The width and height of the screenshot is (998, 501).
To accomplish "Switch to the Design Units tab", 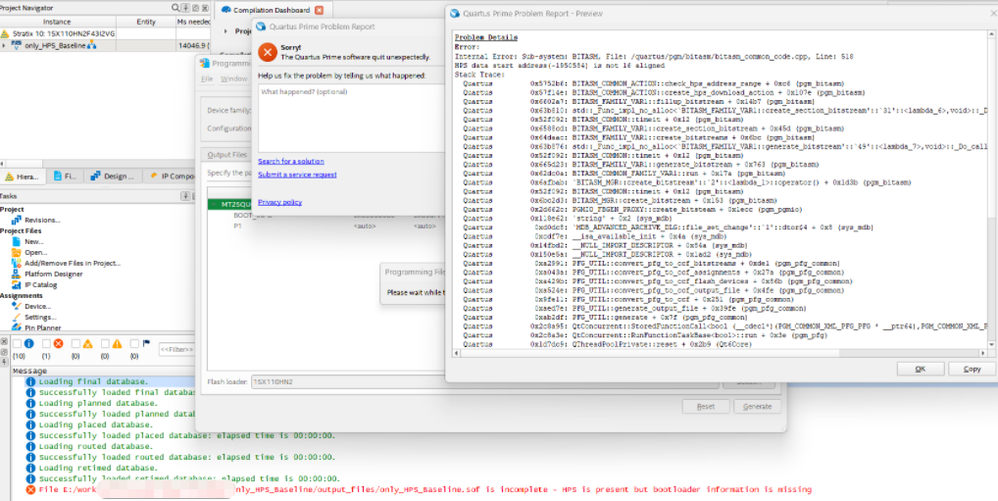I will click(x=113, y=176).
